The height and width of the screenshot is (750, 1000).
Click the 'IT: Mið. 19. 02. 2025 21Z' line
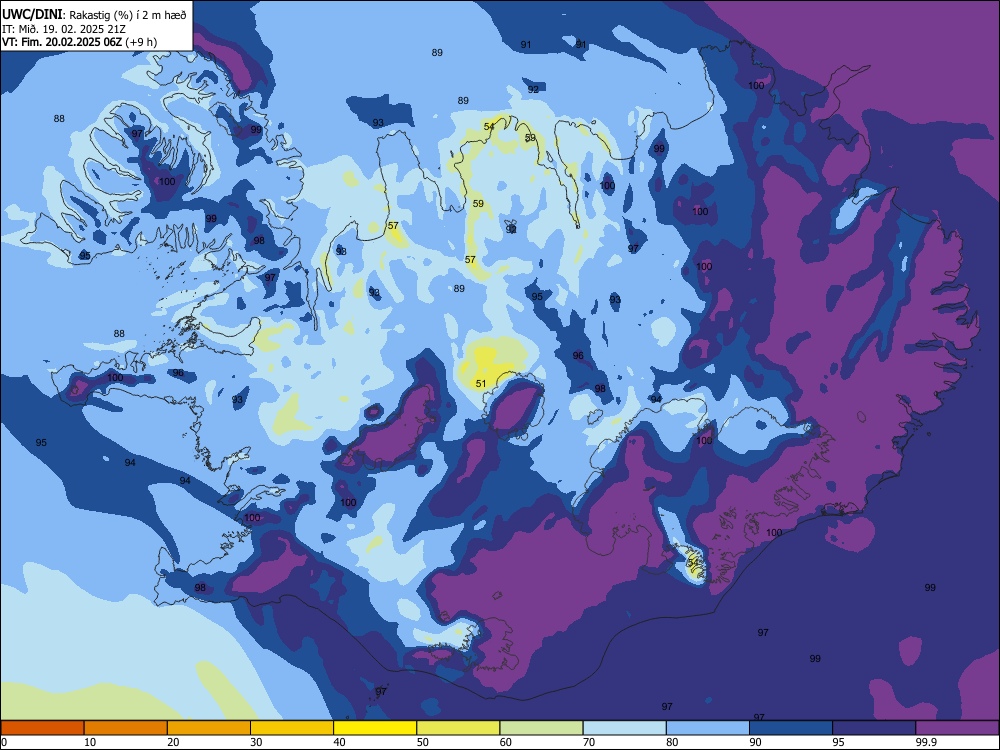(x=64, y=29)
